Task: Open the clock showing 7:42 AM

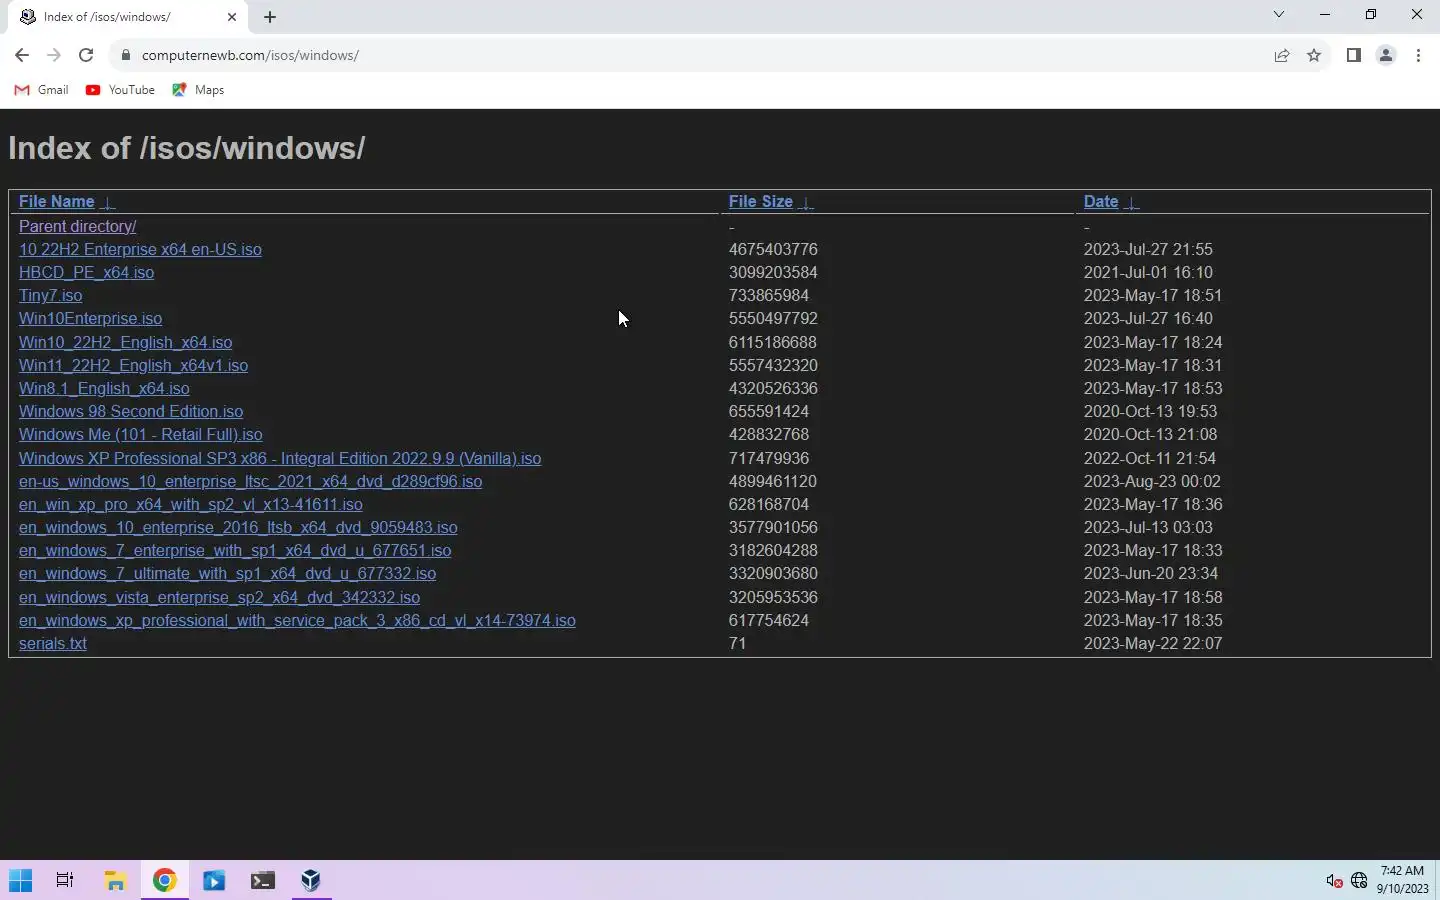Action: pyautogui.click(x=1402, y=880)
